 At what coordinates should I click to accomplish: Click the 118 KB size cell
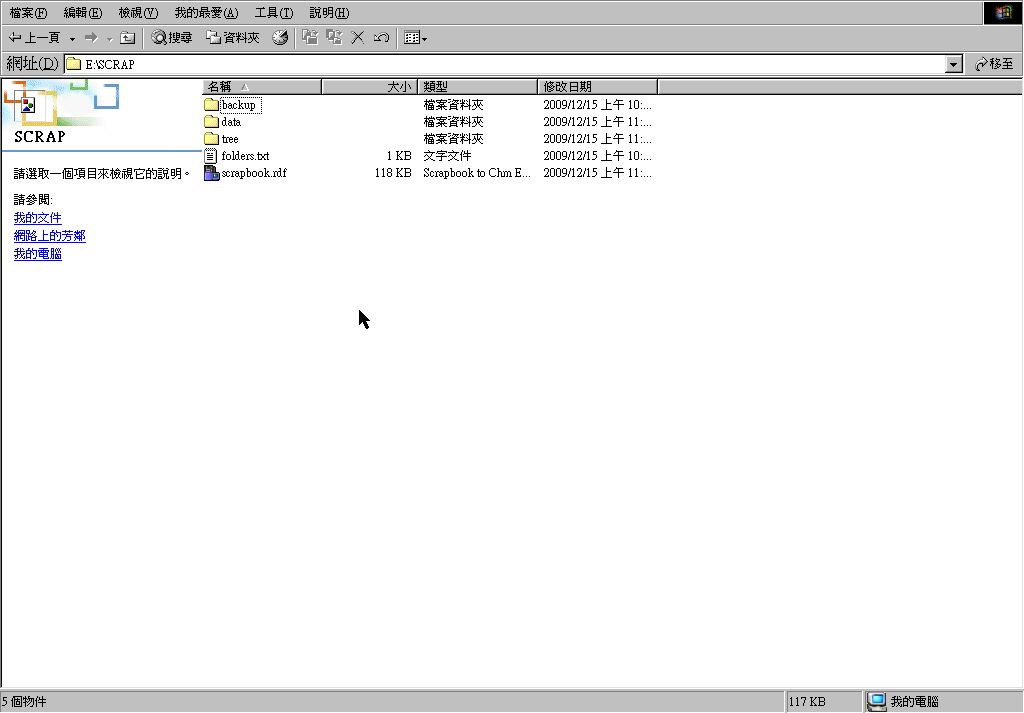pos(392,172)
